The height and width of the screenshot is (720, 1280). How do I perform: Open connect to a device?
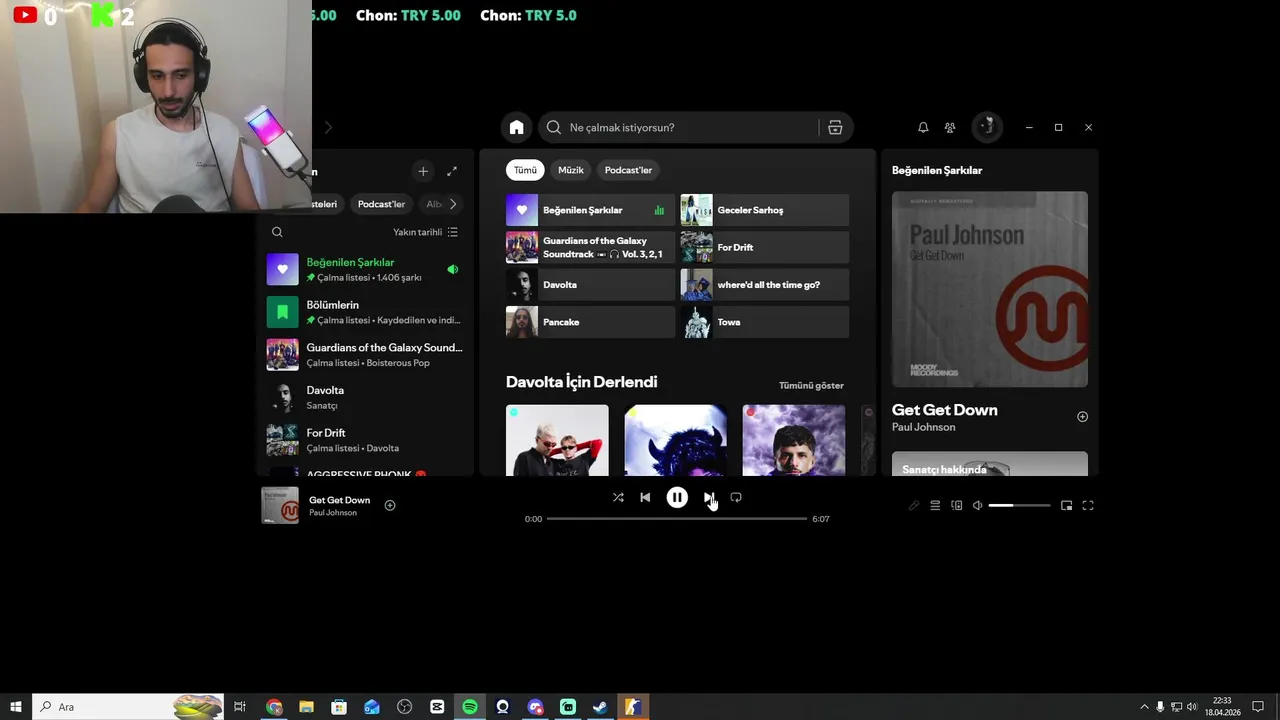click(x=957, y=506)
